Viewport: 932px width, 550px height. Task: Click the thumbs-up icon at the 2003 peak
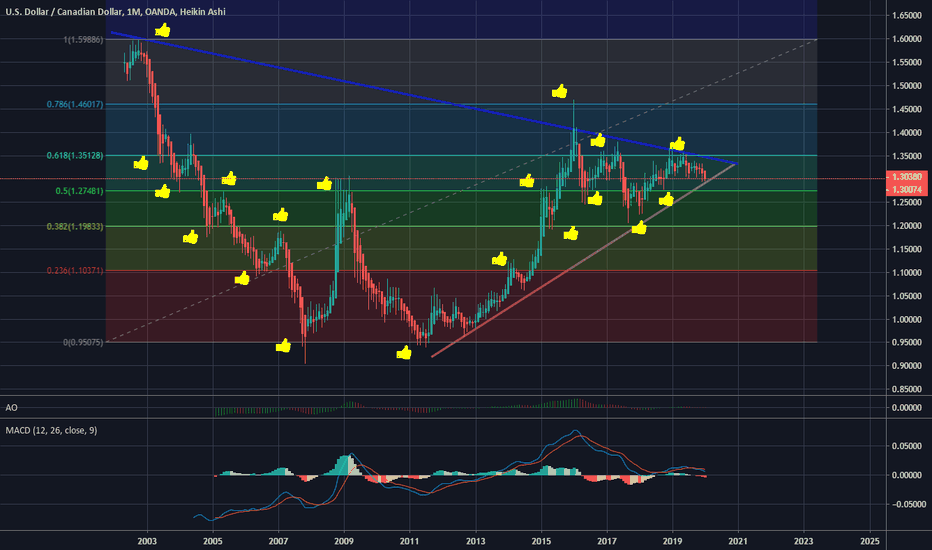tap(162, 31)
